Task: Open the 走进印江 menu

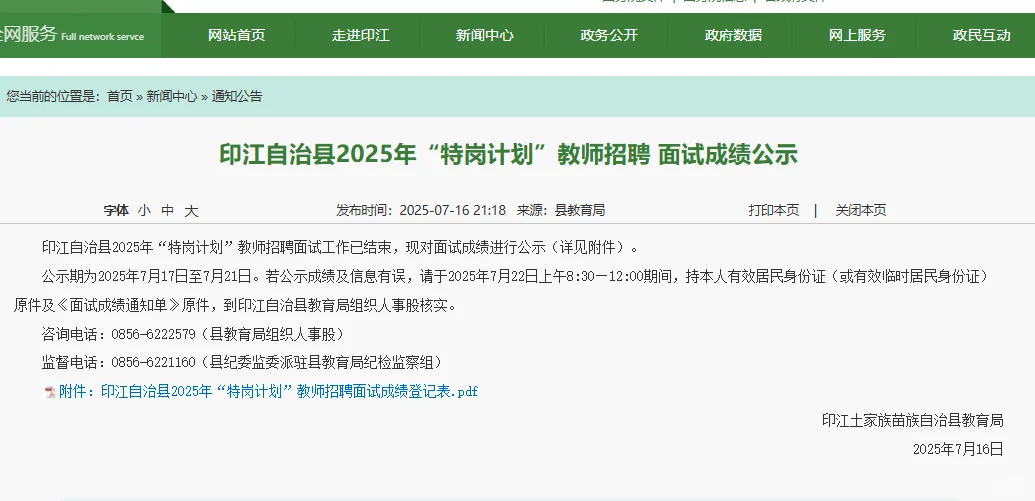Action: (360, 36)
